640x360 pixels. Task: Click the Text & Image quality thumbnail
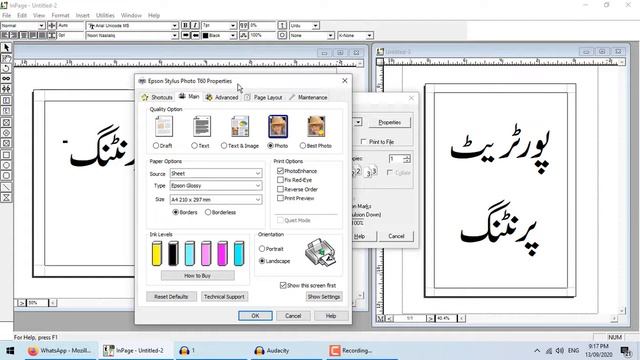pos(240,126)
